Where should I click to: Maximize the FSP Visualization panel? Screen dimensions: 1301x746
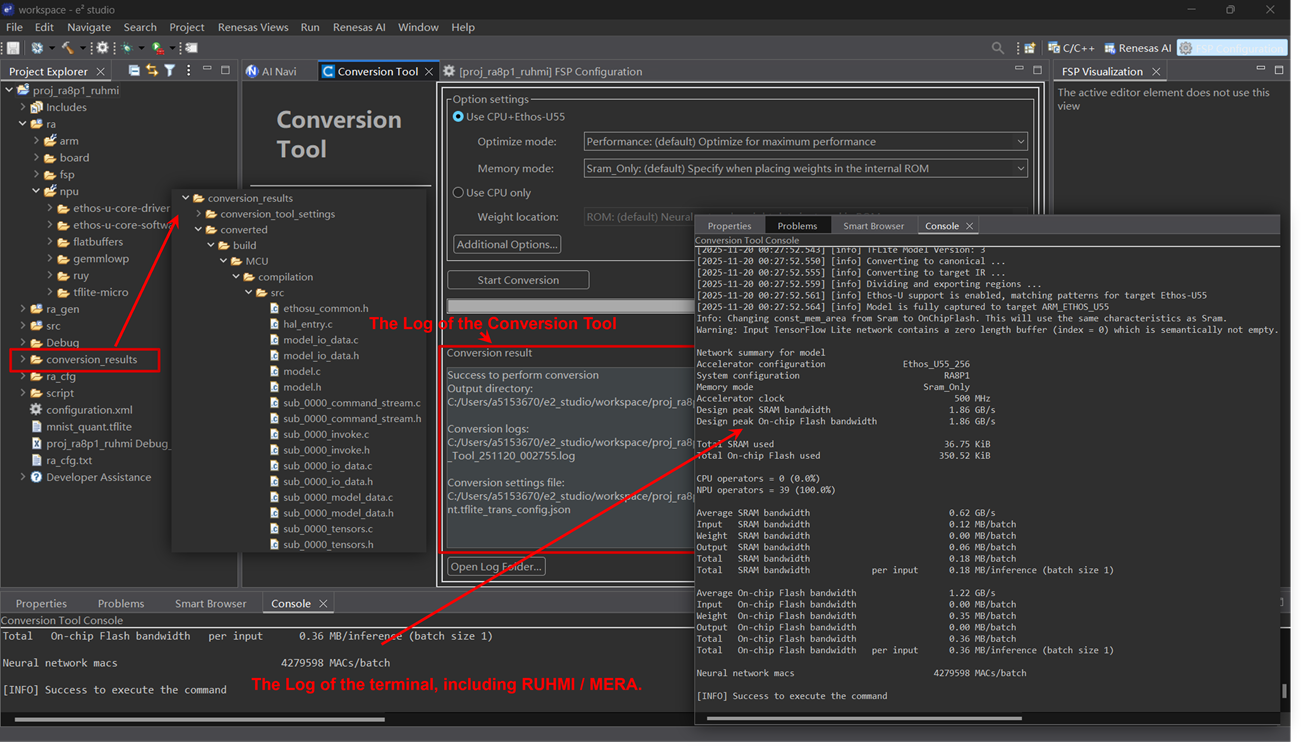pyautogui.click(x=1279, y=70)
